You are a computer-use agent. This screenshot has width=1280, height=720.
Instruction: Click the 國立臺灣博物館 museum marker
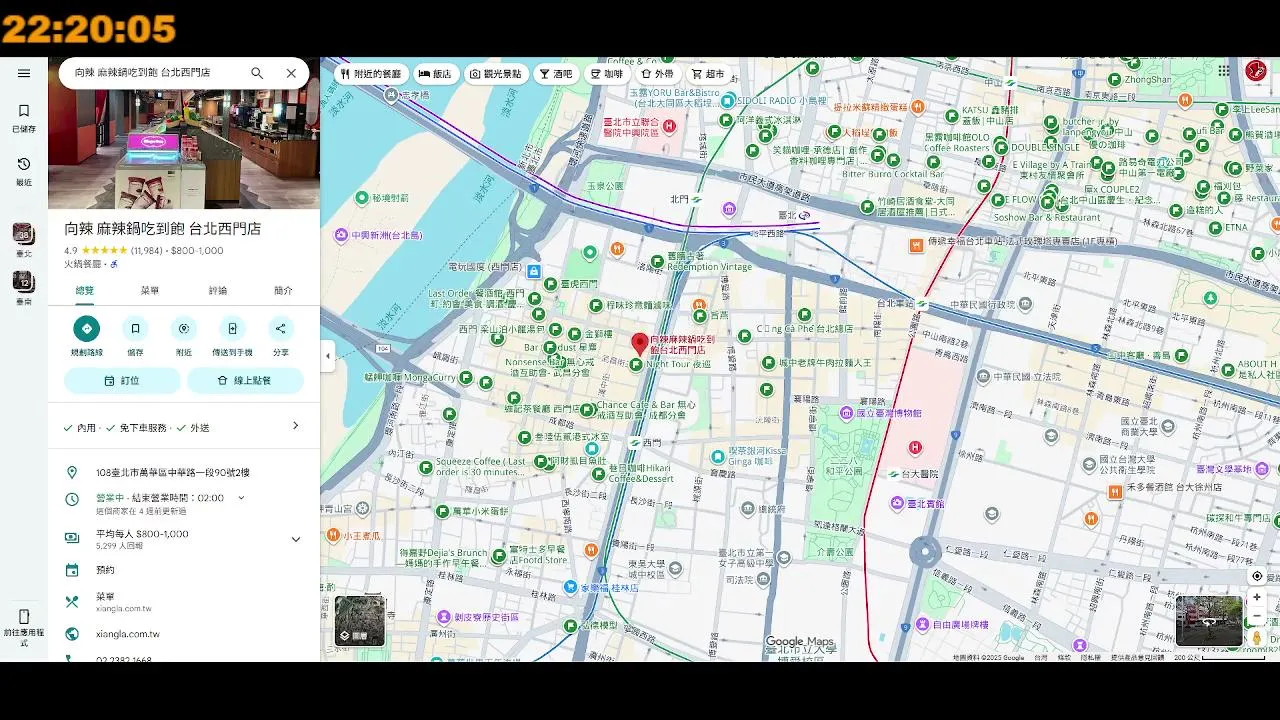(846, 412)
